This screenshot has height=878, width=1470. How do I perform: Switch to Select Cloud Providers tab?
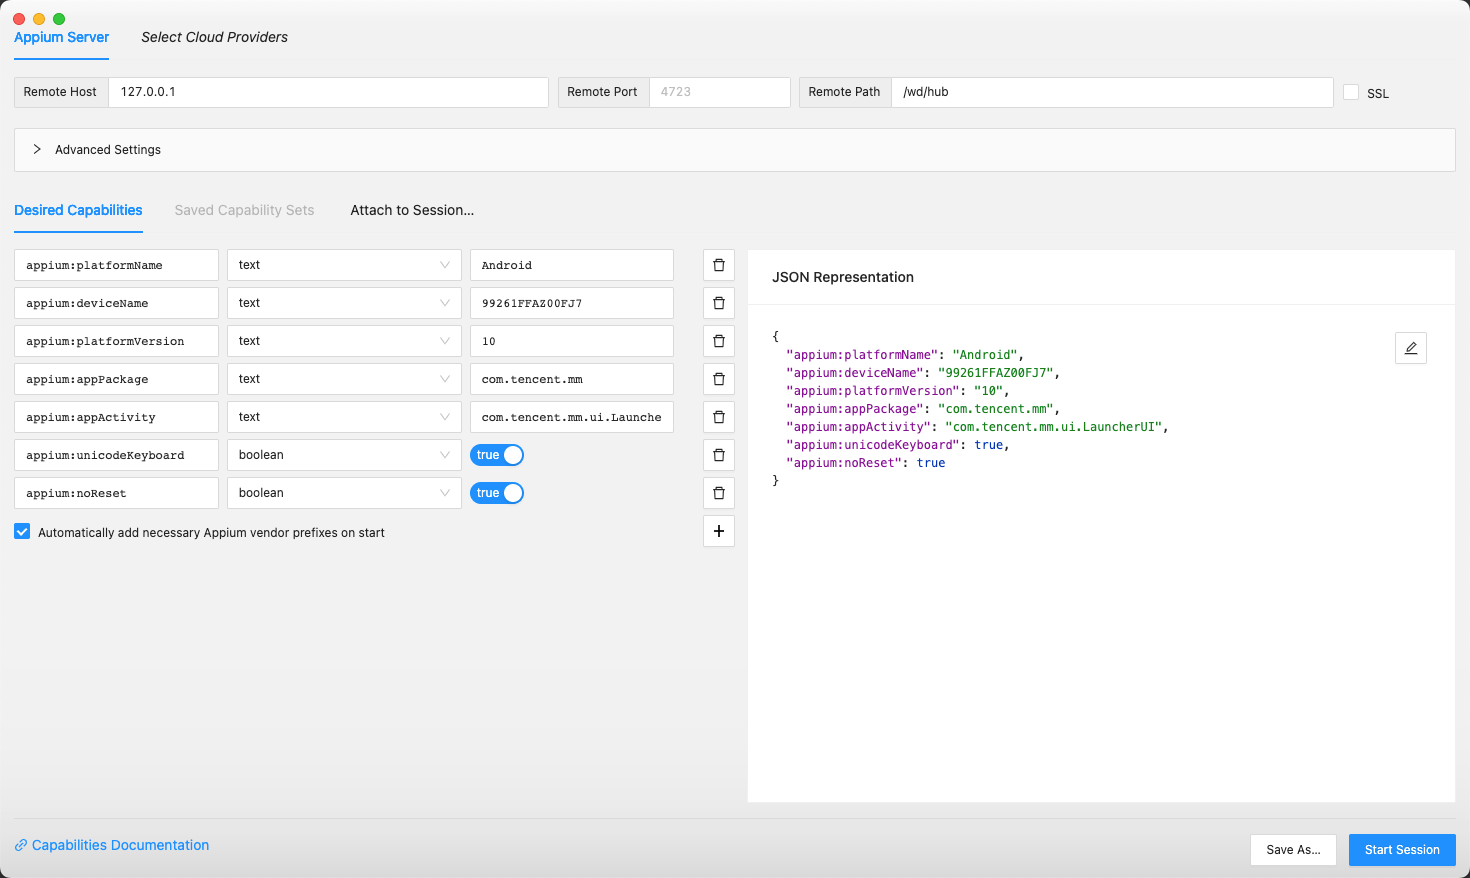point(214,37)
